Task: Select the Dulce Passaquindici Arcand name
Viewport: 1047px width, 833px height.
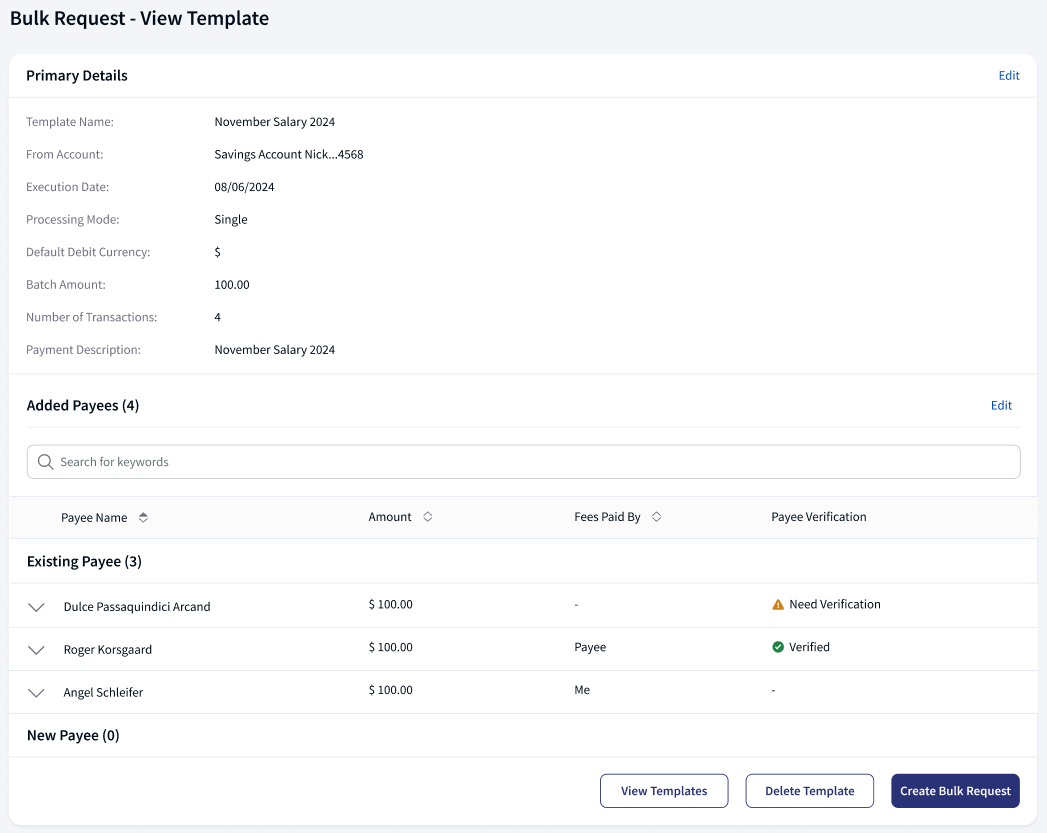Action: (137, 607)
